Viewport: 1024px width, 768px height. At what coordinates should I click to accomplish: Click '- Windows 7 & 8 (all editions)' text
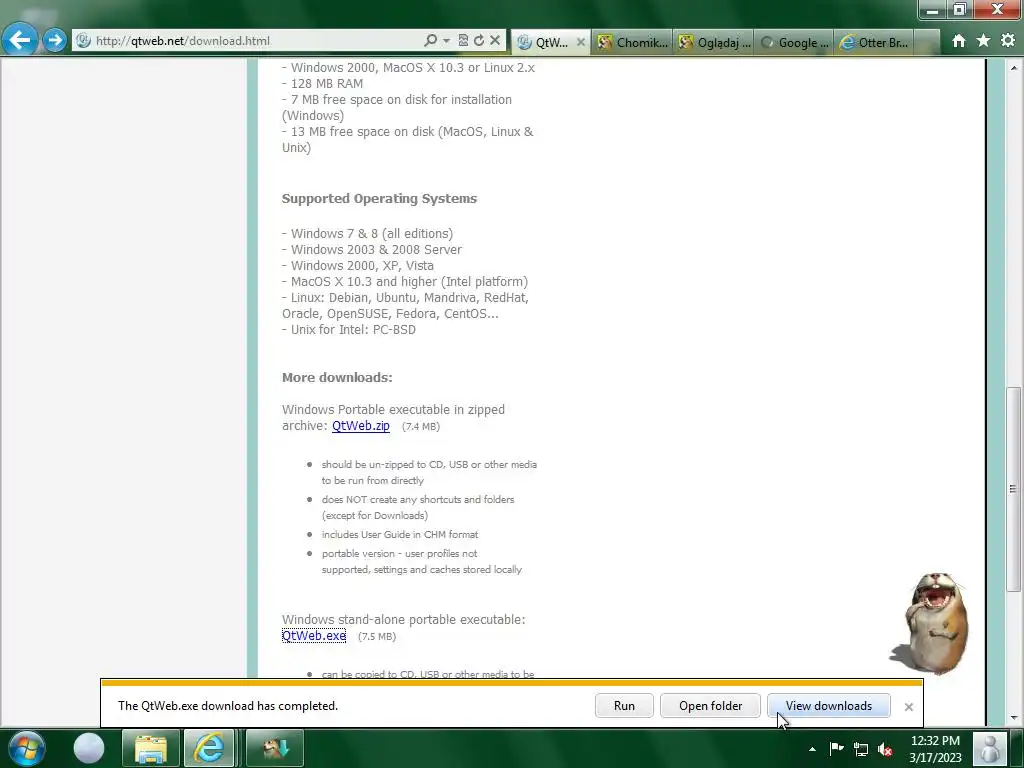point(368,234)
